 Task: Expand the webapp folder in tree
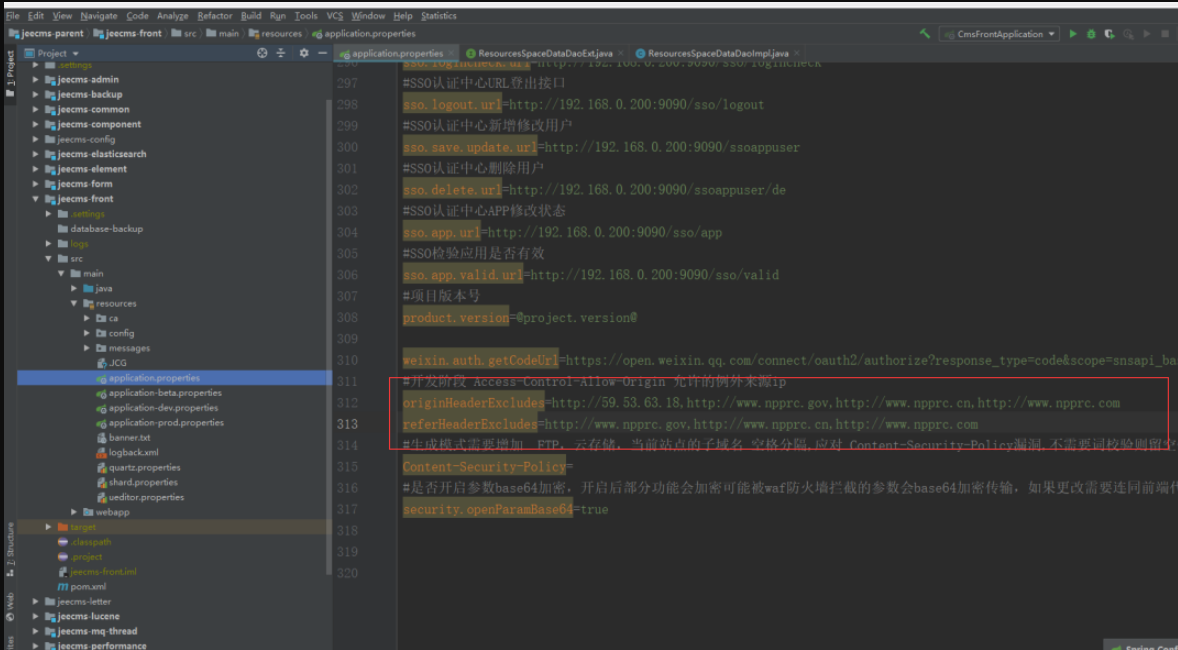75,512
